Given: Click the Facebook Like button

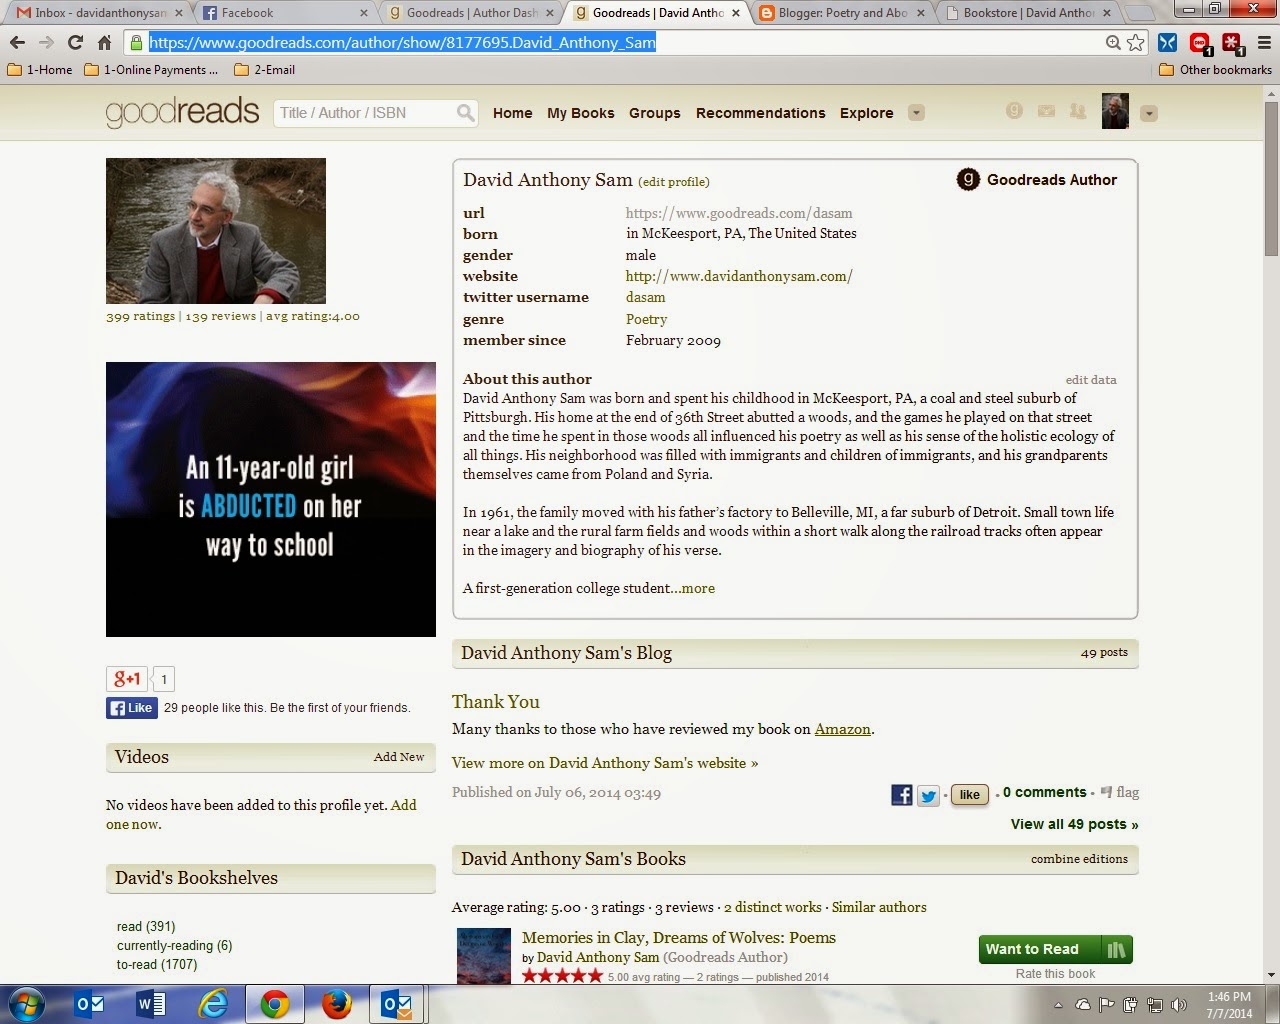Looking at the screenshot, I should click(131, 708).
